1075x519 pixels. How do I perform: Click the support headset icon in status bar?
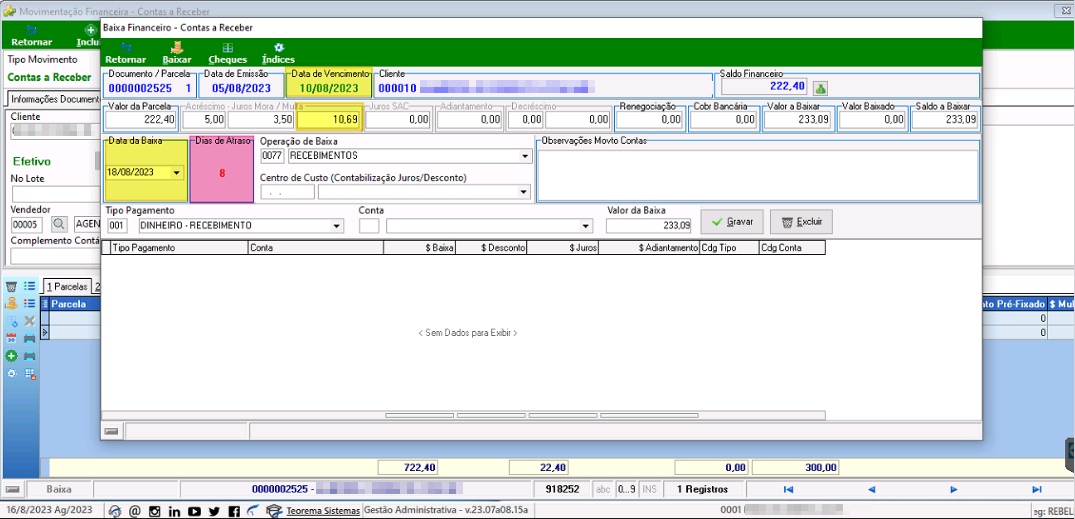tap(115, 511)
